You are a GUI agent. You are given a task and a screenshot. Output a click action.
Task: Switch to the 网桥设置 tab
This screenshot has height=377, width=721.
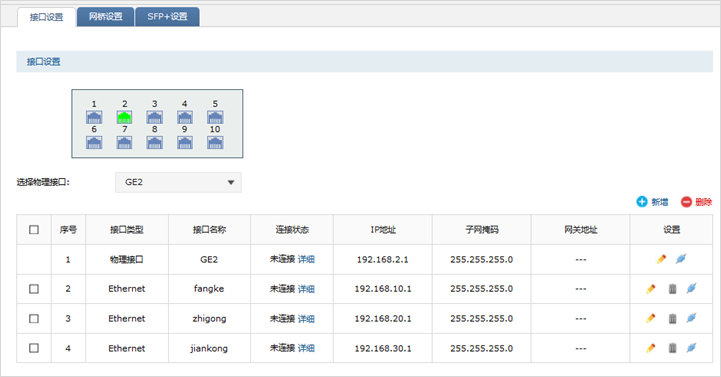pyautogui.click(x=106, y=17)
